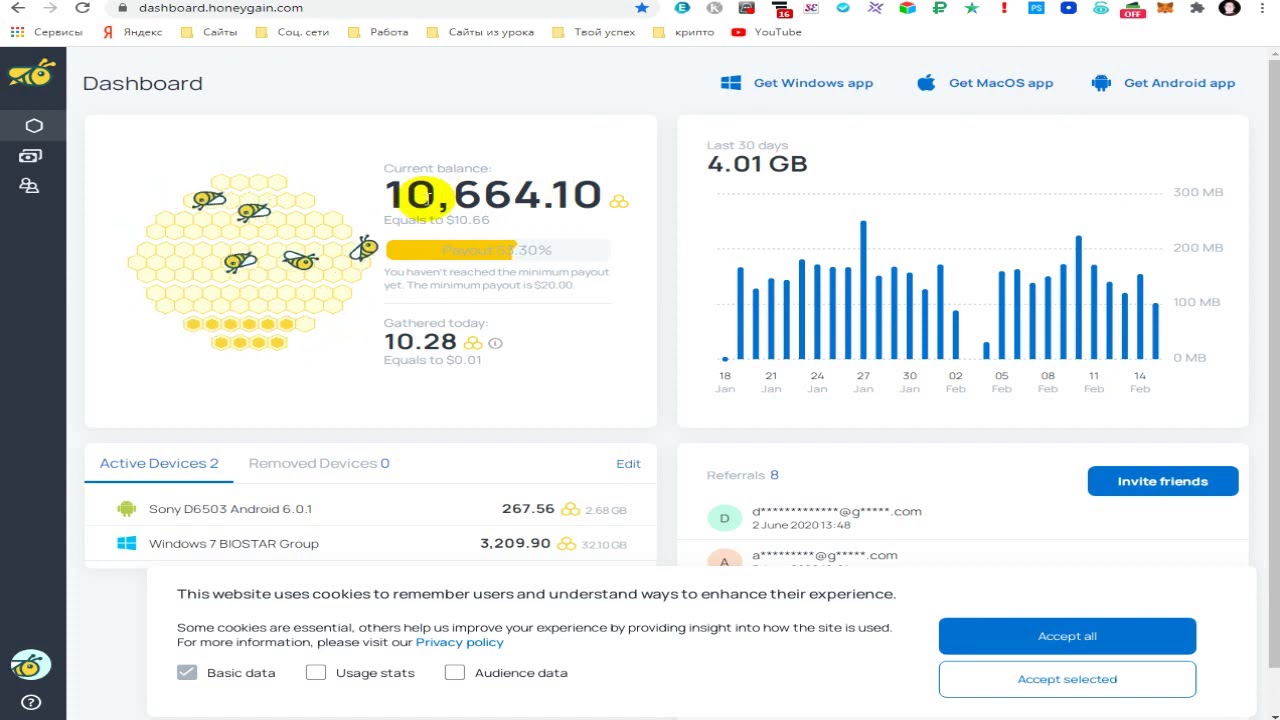Click the Referrals 8 heading
This screenshot has width=1280, height=720.
743,475
